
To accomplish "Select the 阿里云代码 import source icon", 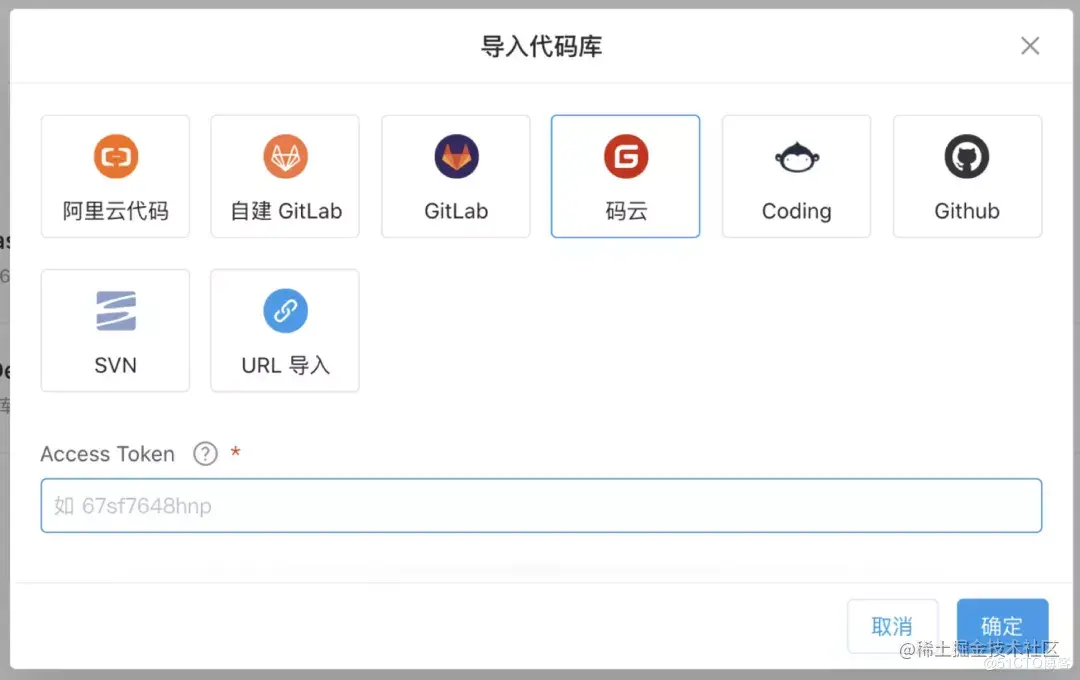I will pyautogui.click(x=114, y=176).
